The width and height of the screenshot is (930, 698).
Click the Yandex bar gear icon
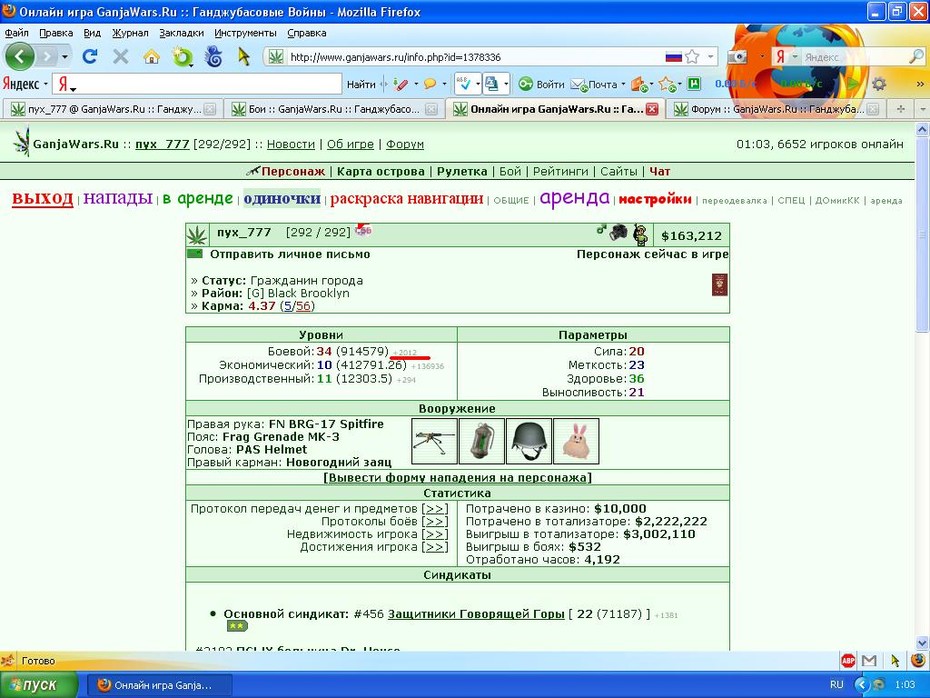[x=879, y=84]
